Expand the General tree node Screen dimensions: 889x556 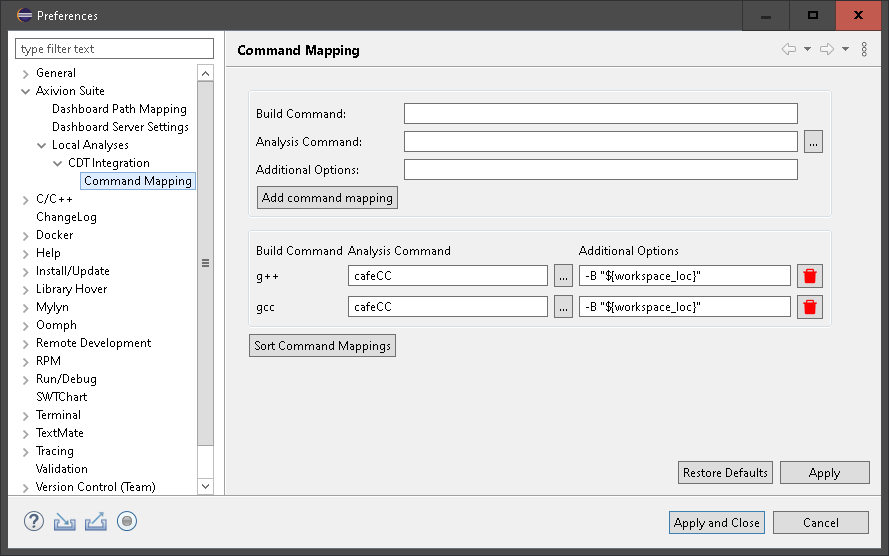click(x=26, y=74)
